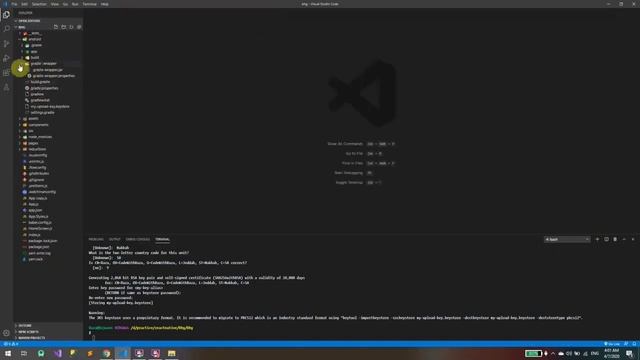The image size is (640, 360).
Task: Click the feedback icon in status bar
Action: pyautogui.click(x=626, y=344)
